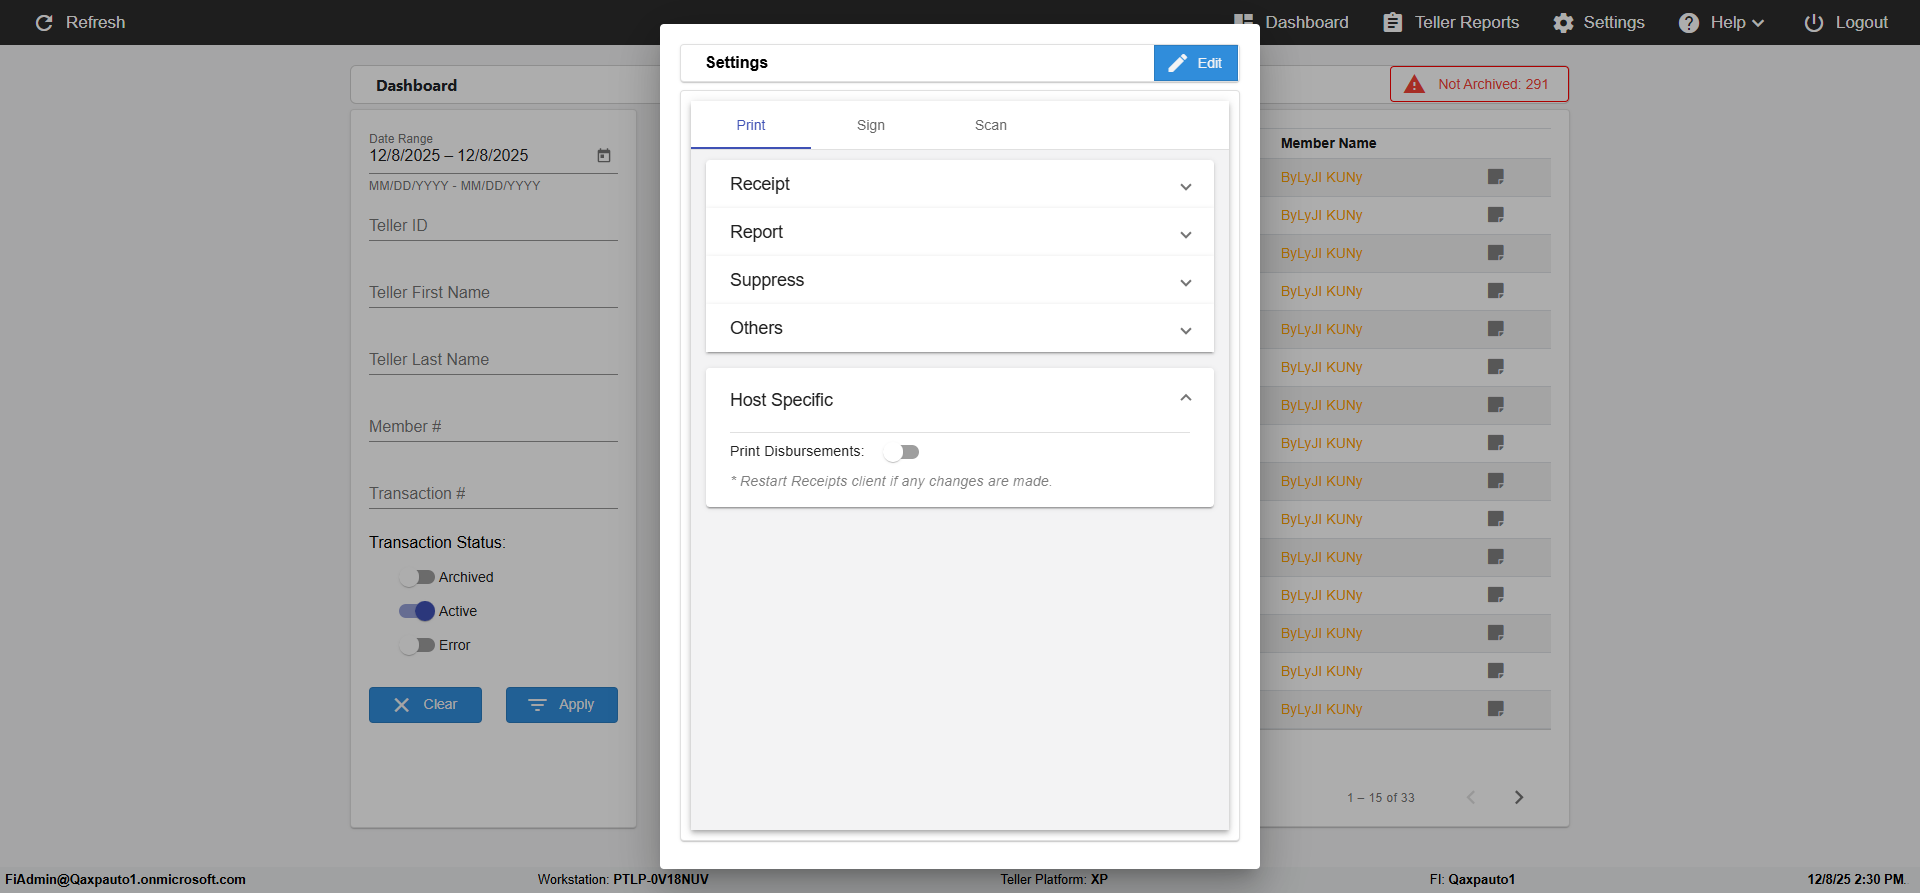Click the 12/8/25 2:30 PM timestamp

(1856, 880)
